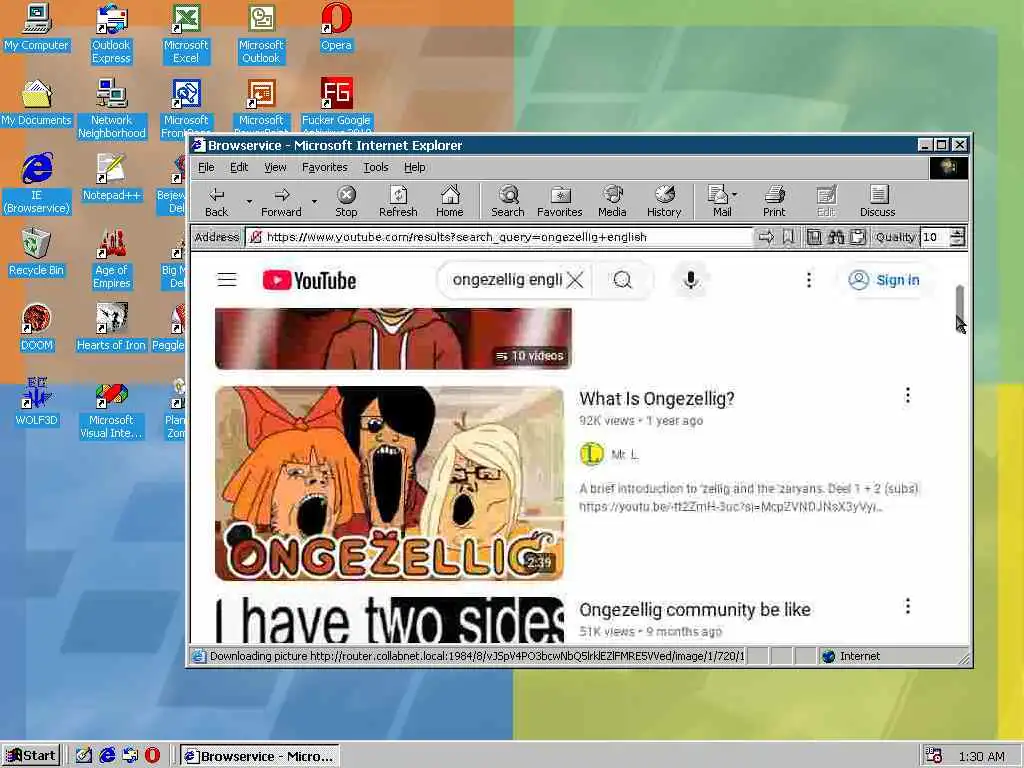Increase the Quality spinner value
Viewport: 1024px width, 768px height.
957,232
